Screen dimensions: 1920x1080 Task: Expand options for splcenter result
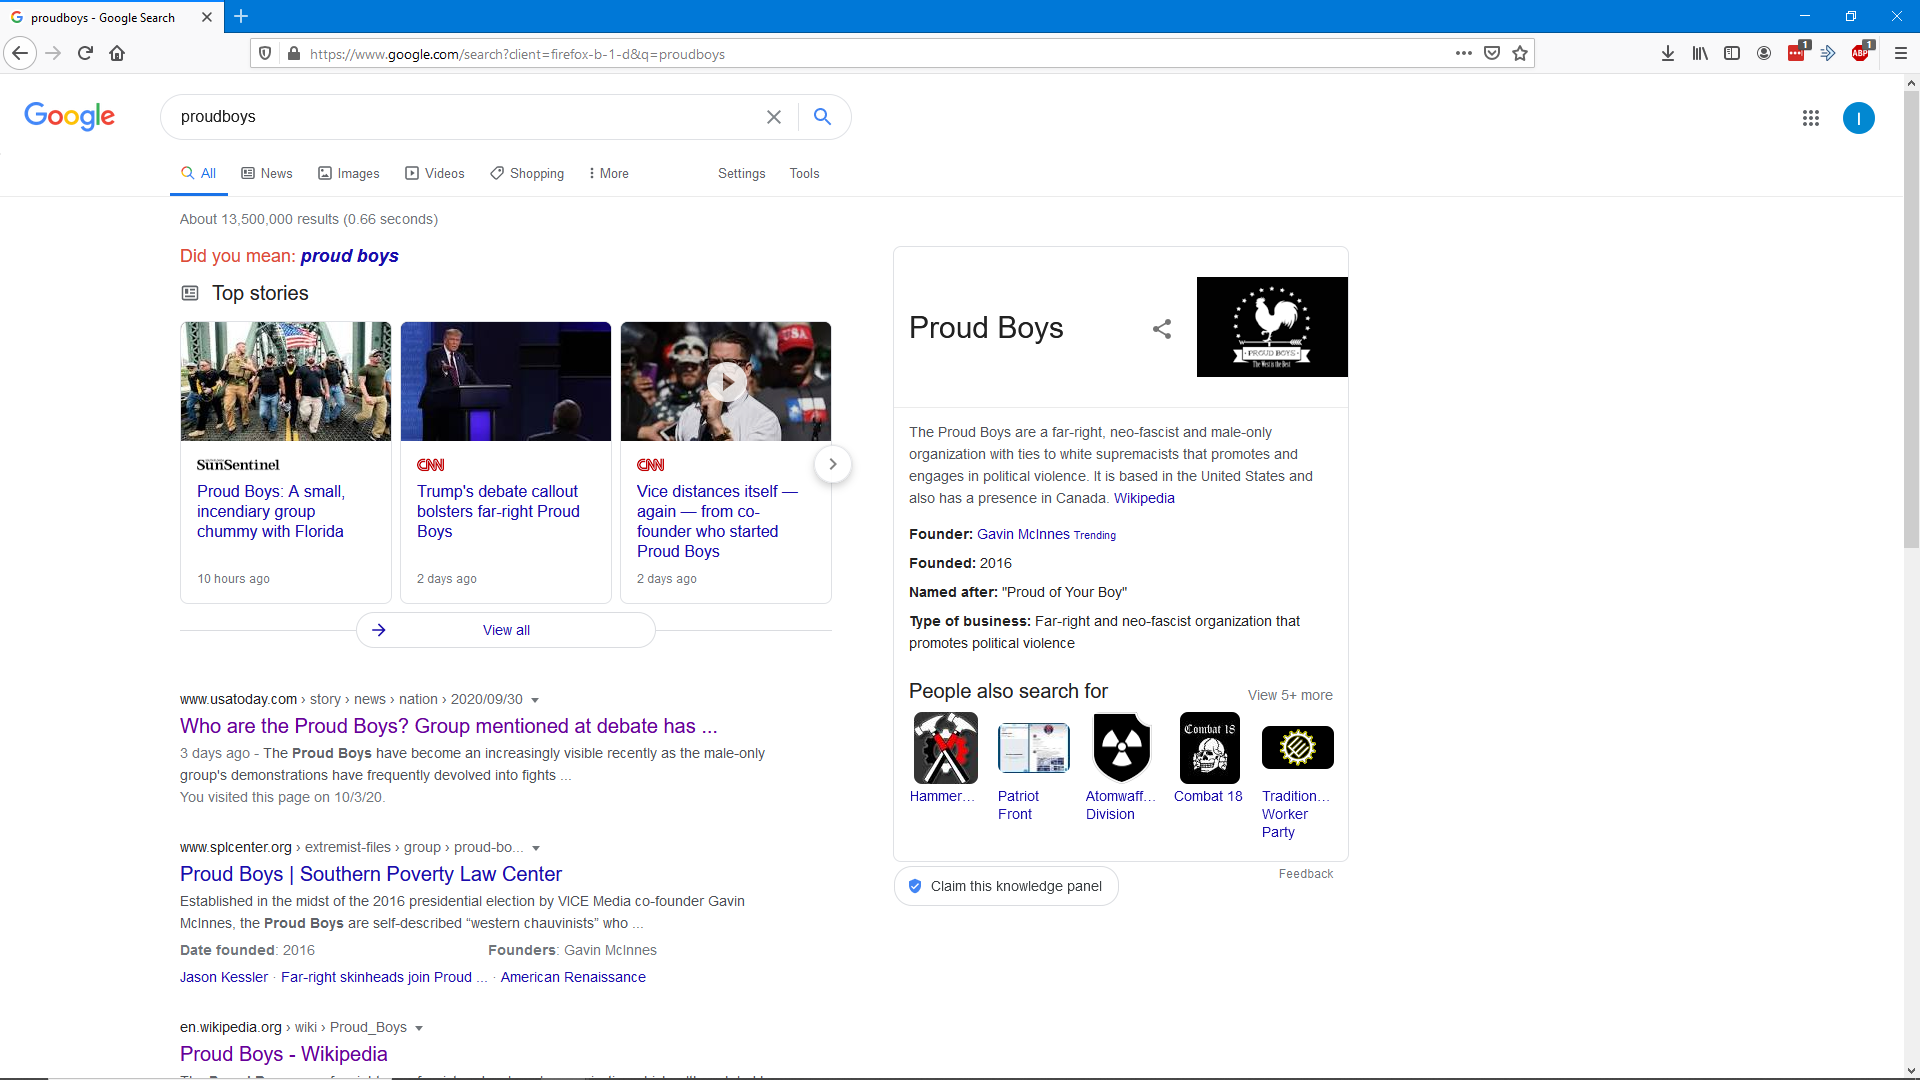pyautogui.click(x=536, y=848)
